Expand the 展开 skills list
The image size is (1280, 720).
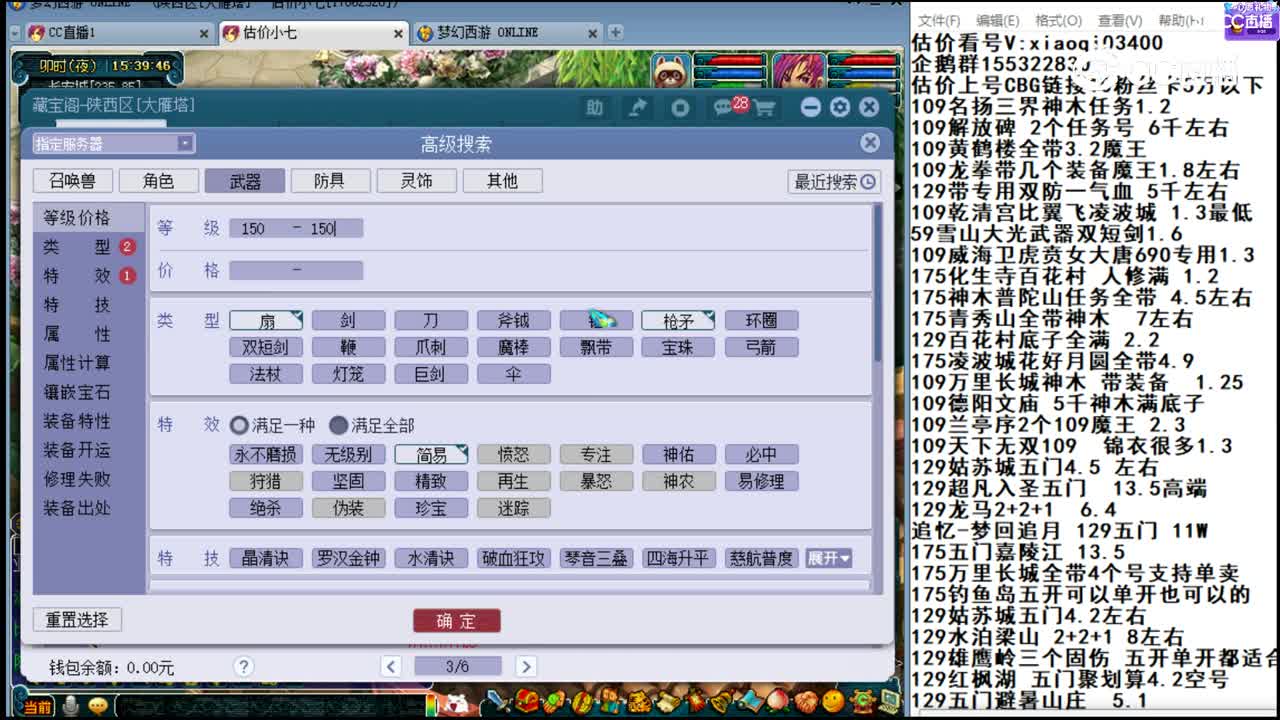tap(829, 558)
